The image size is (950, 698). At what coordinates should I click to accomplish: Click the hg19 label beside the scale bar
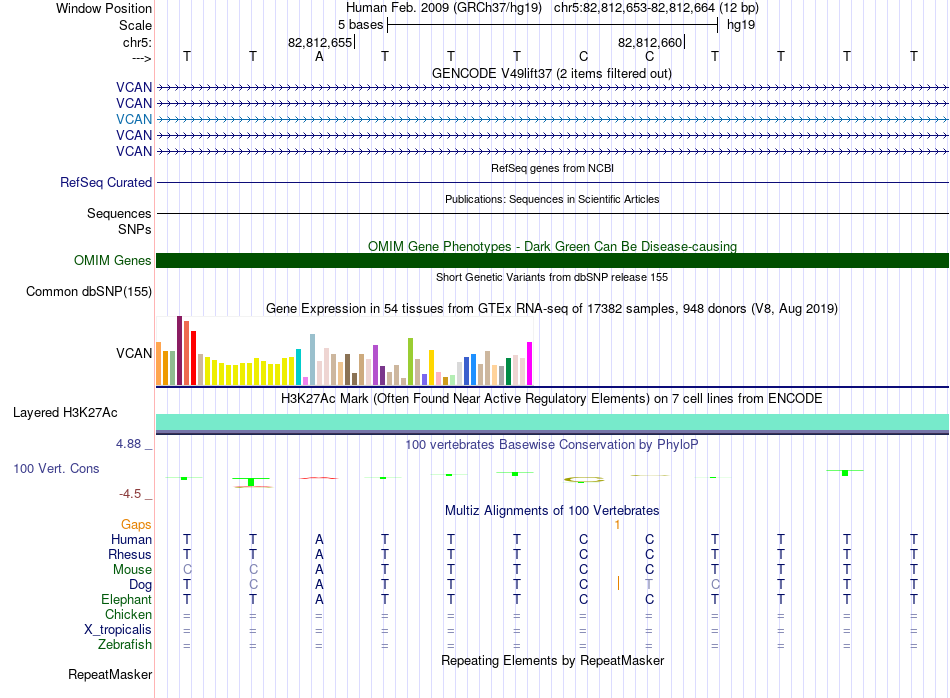(741, 25)
